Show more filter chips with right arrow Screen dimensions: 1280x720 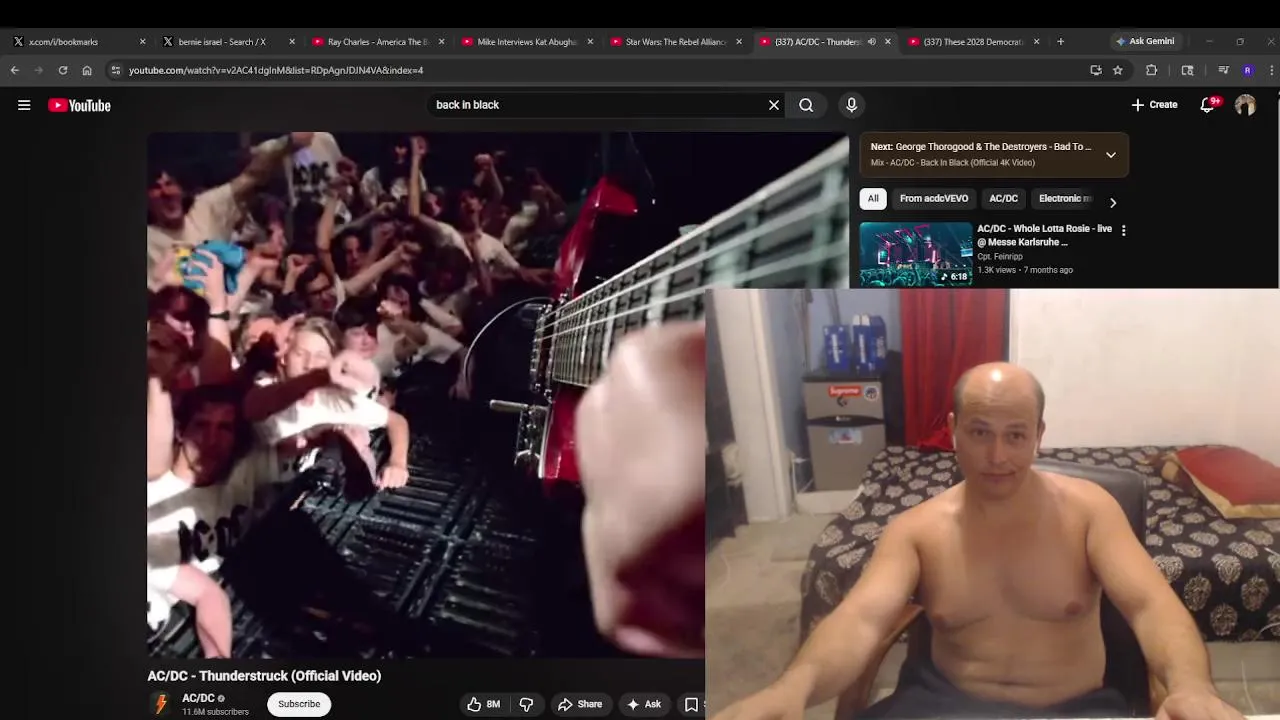pyautogui.click(x=1113, y=202)
